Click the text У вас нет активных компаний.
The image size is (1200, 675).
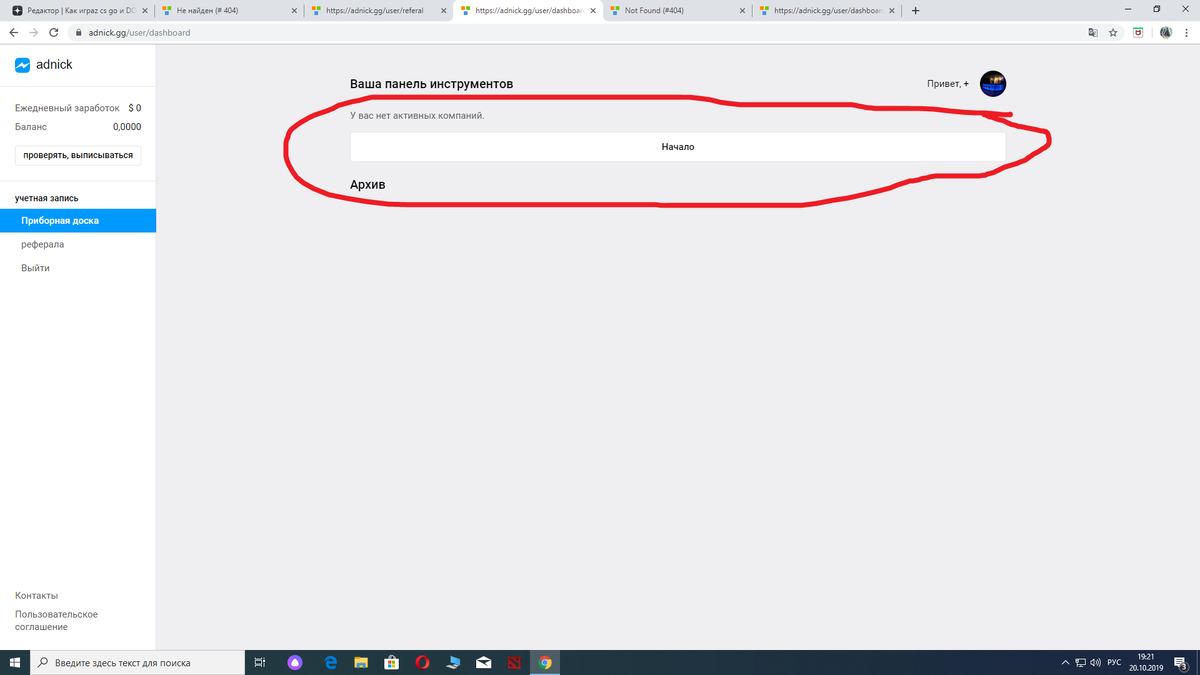tap(417, 116)
